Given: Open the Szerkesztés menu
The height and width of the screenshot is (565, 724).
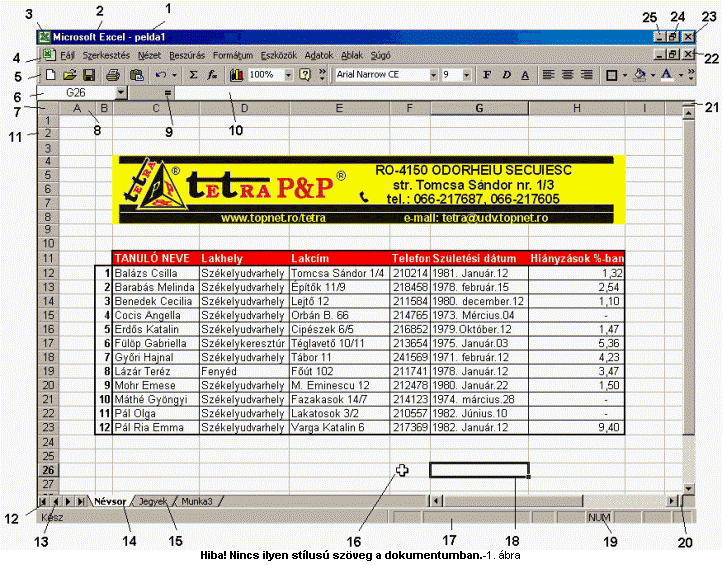Looking at the screenshot, I should tap(106, 55).
